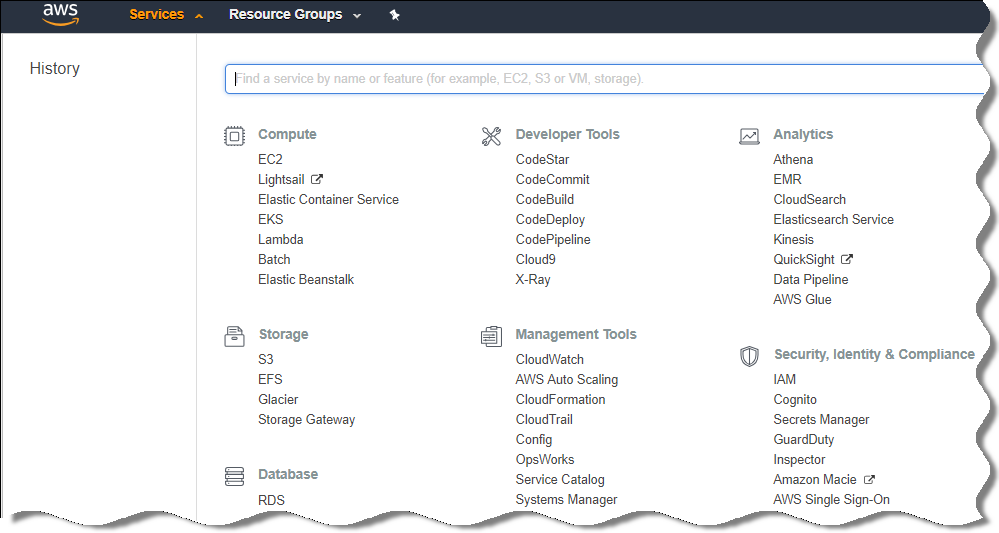Click the Storage category icon
999x533 pixels.
coord(234,336)
